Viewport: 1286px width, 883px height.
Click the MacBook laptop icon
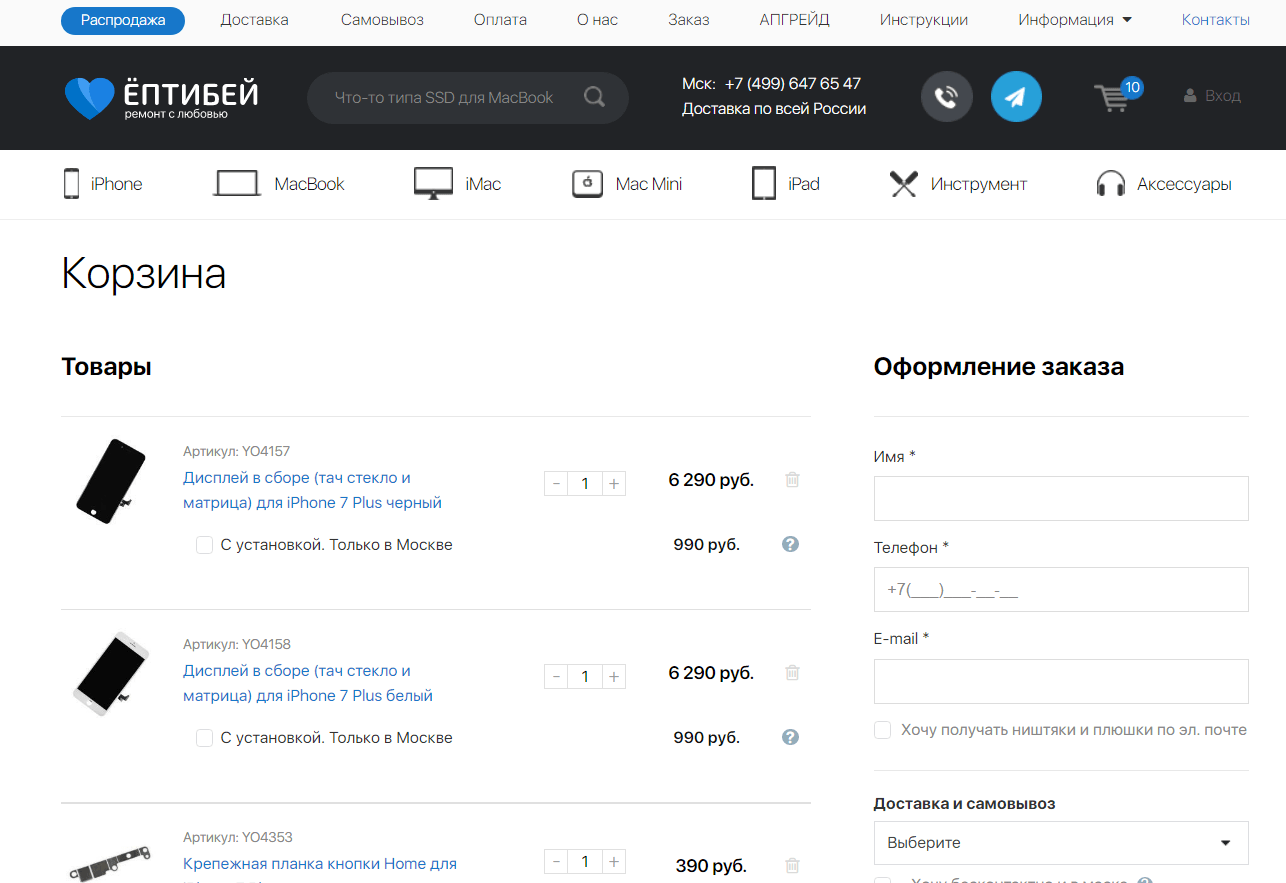237,184
